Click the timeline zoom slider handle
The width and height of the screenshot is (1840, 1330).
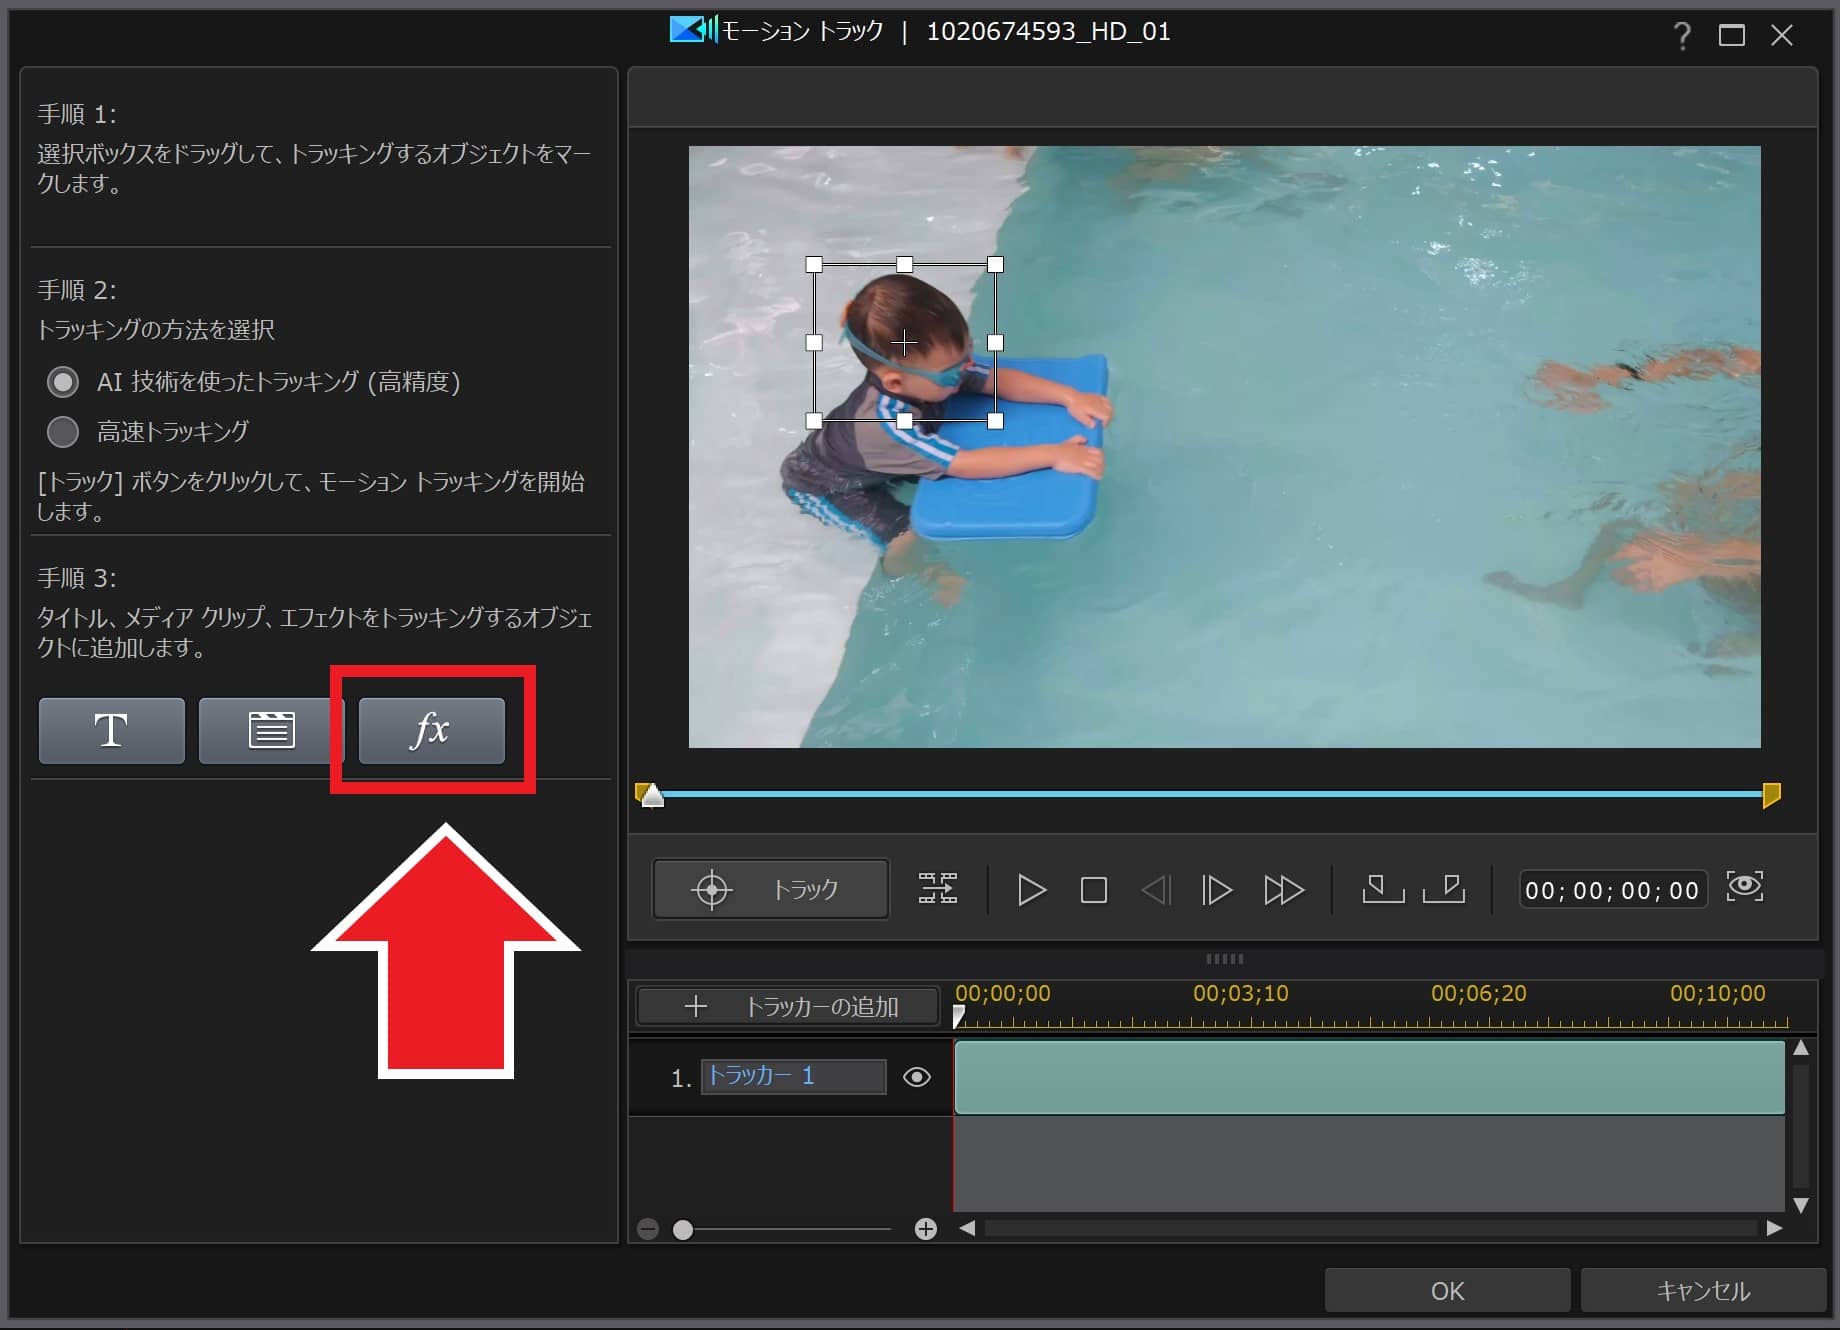683,1229
